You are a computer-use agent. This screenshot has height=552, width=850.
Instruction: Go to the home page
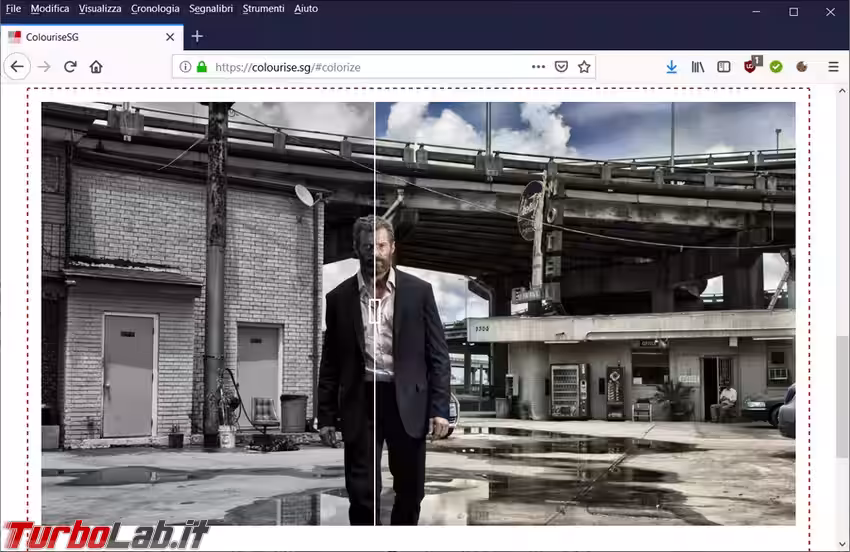click(96, 67)
